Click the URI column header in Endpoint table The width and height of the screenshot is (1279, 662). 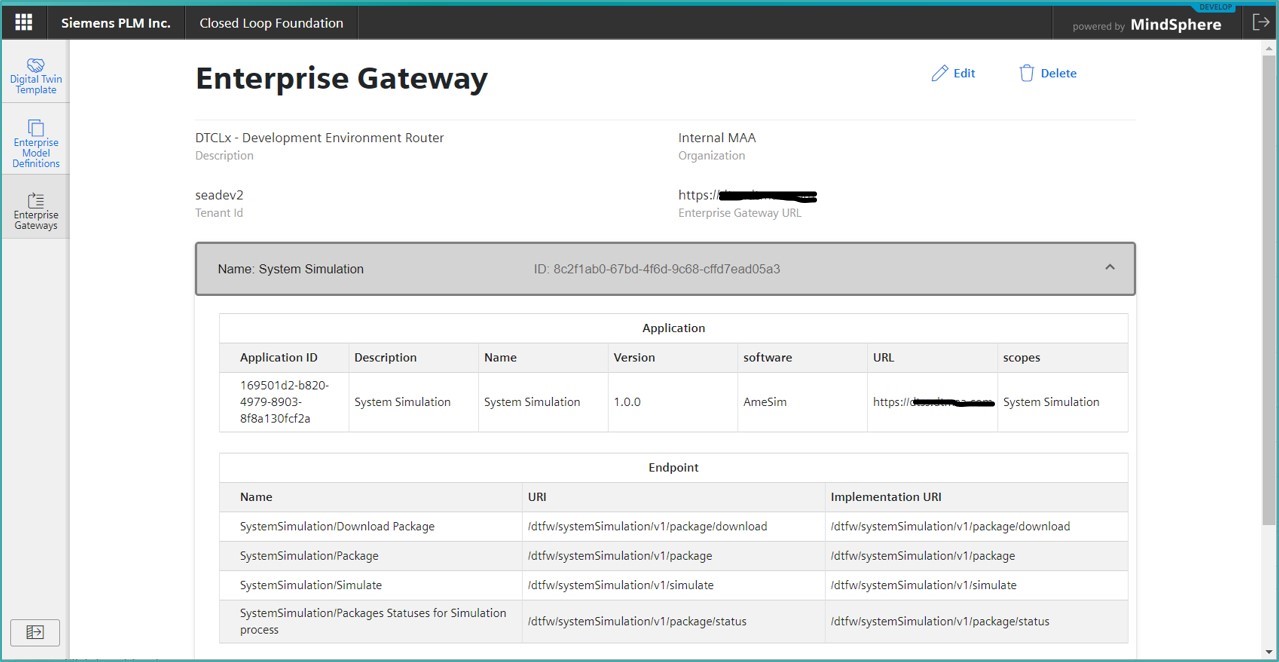(x=537, y=497)
